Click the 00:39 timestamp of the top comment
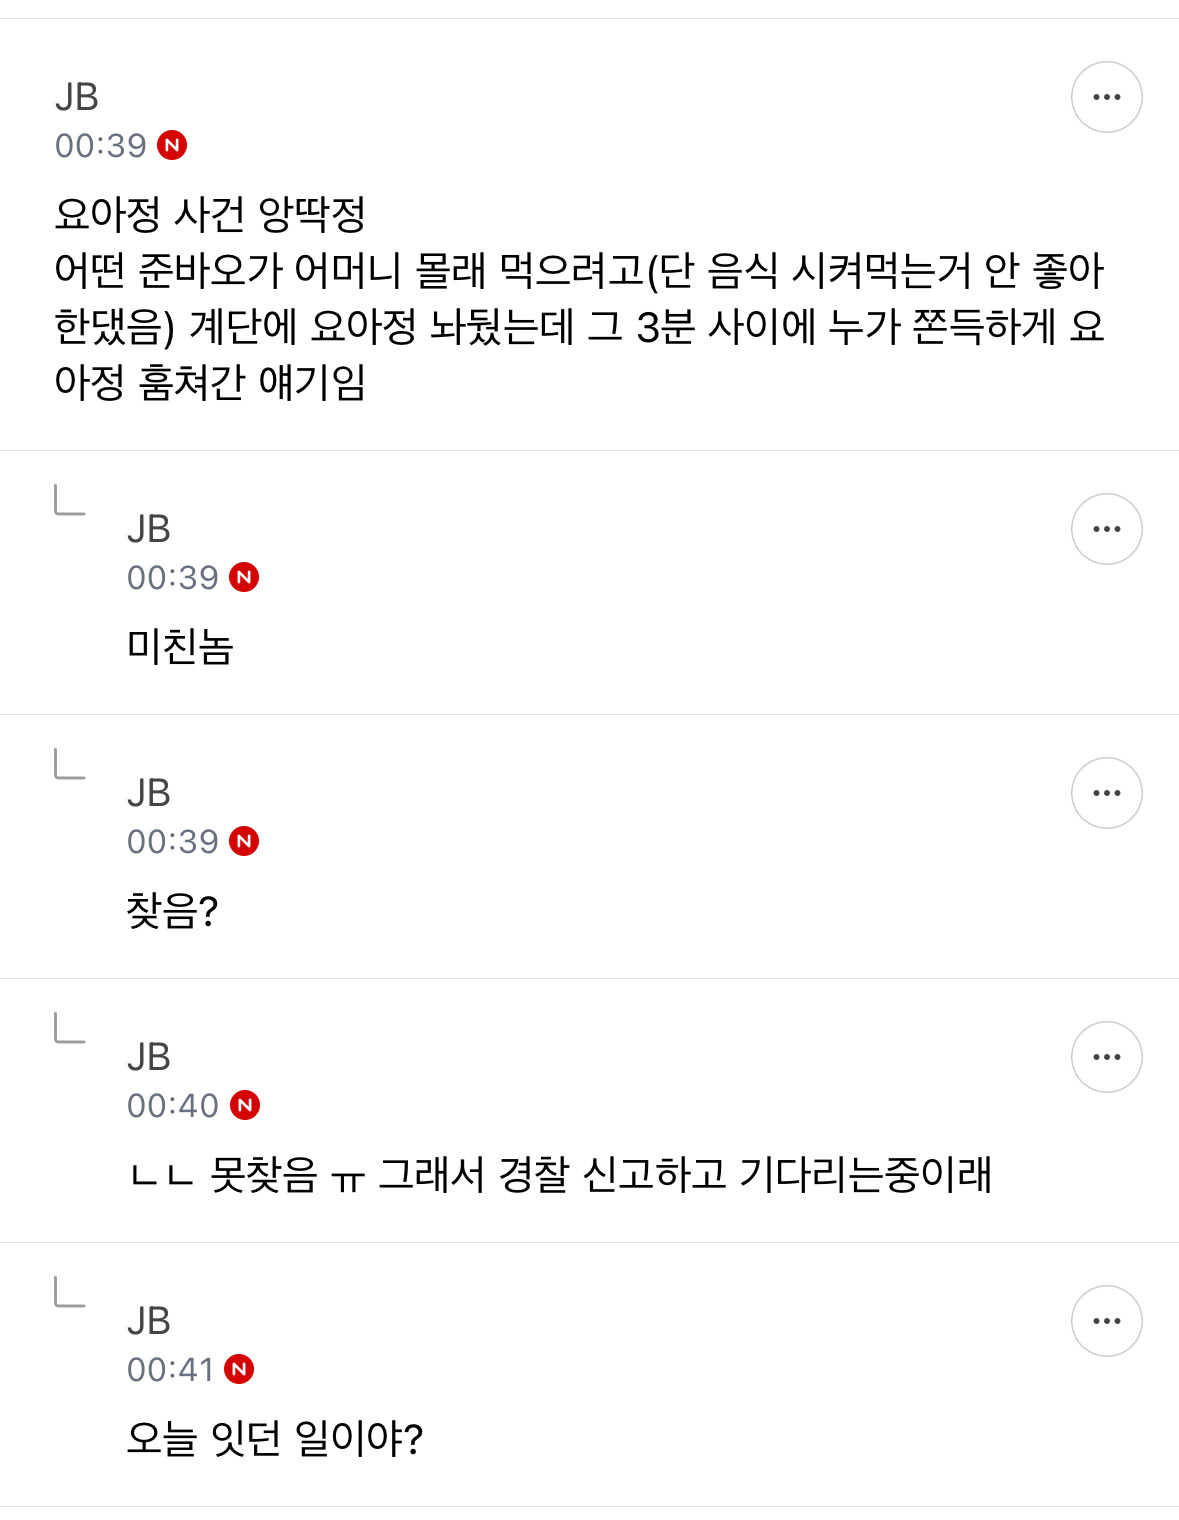 100,146
